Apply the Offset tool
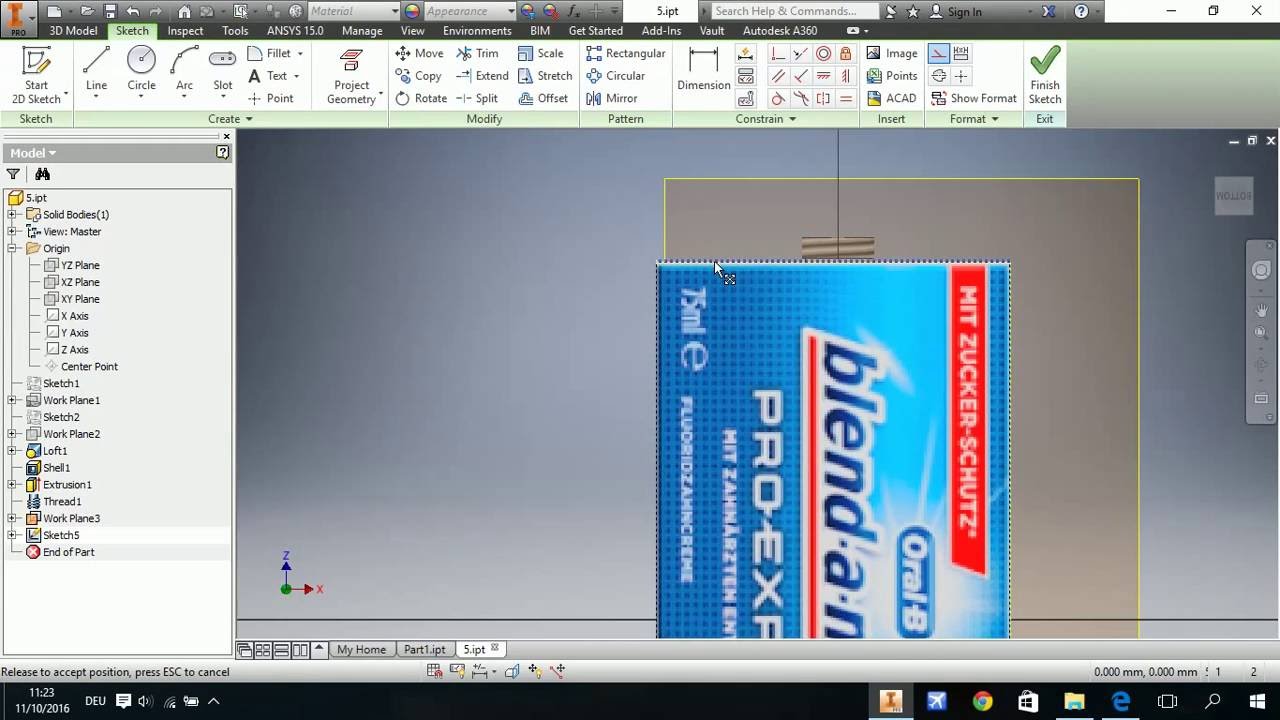The height and width of the screenshot is (720, 1280). click(543, 98)
